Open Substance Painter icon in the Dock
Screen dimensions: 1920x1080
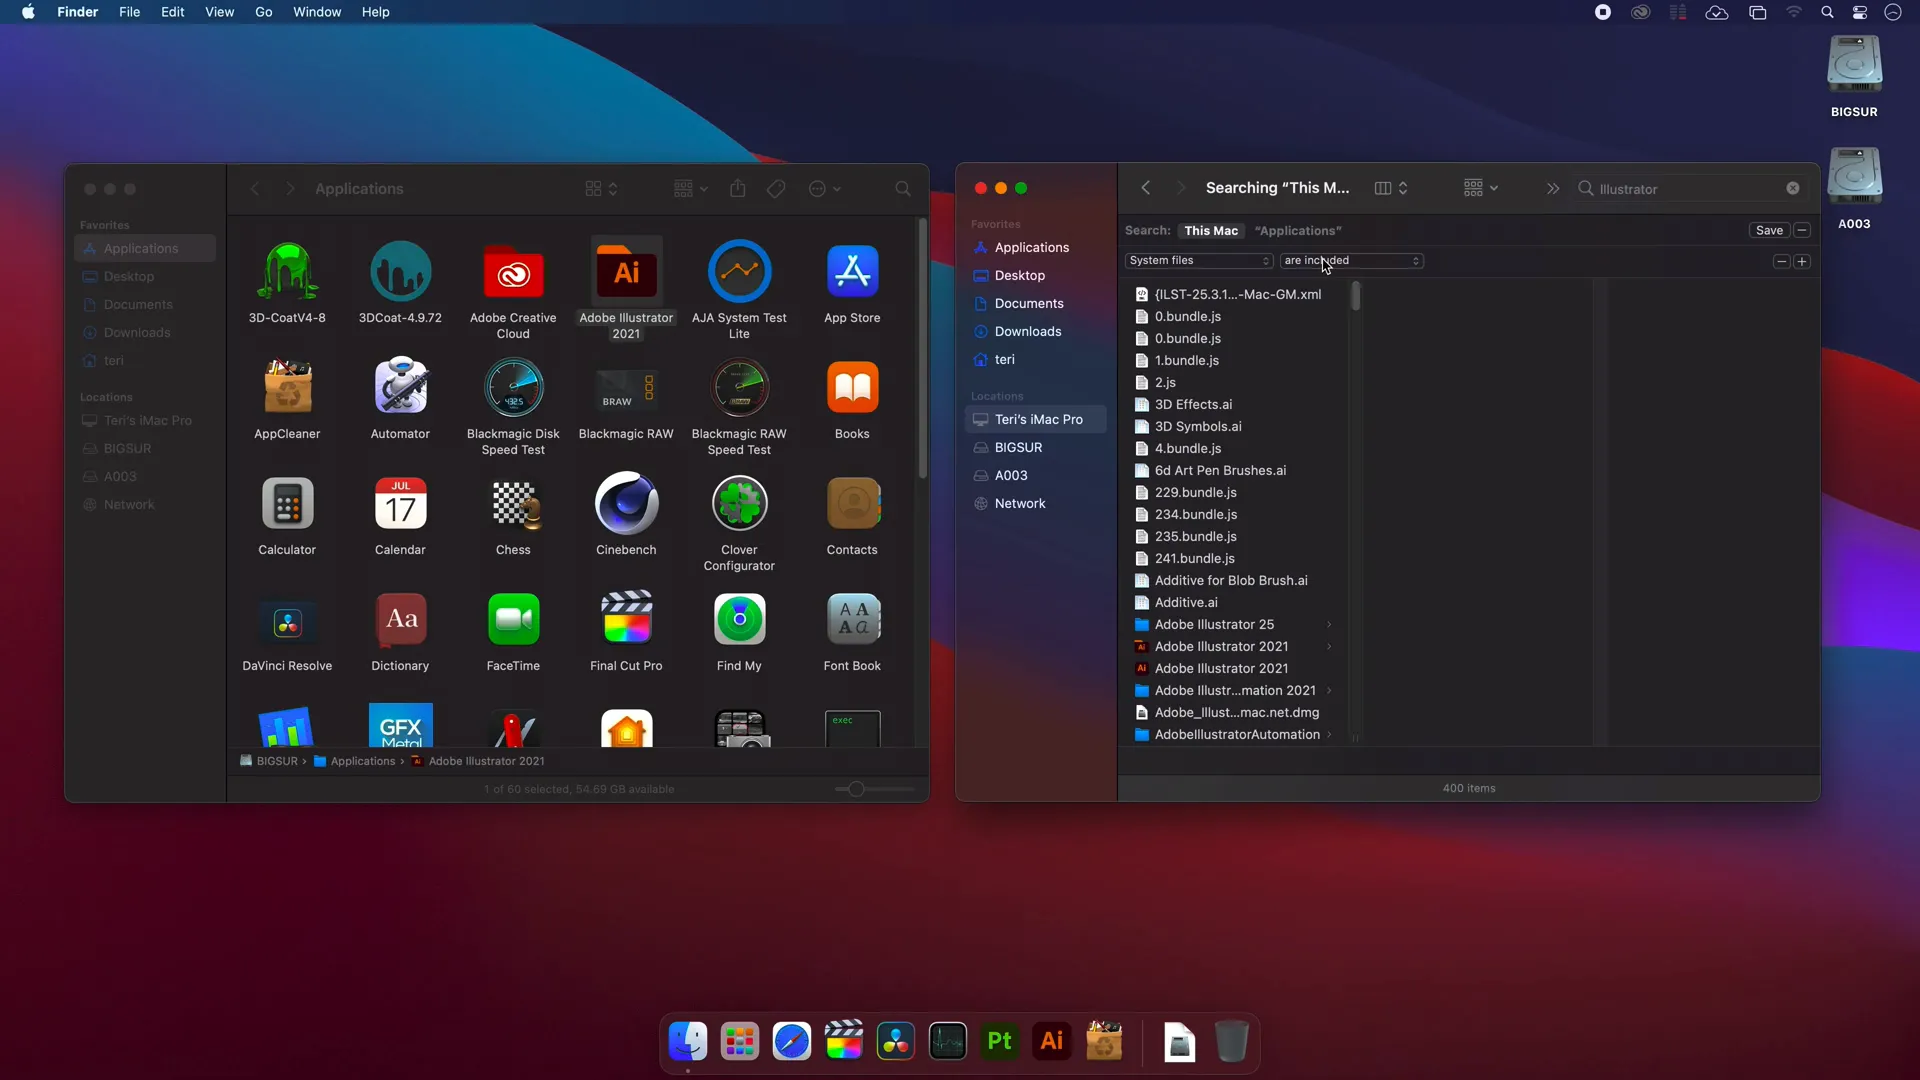tap(1000, 1041)
